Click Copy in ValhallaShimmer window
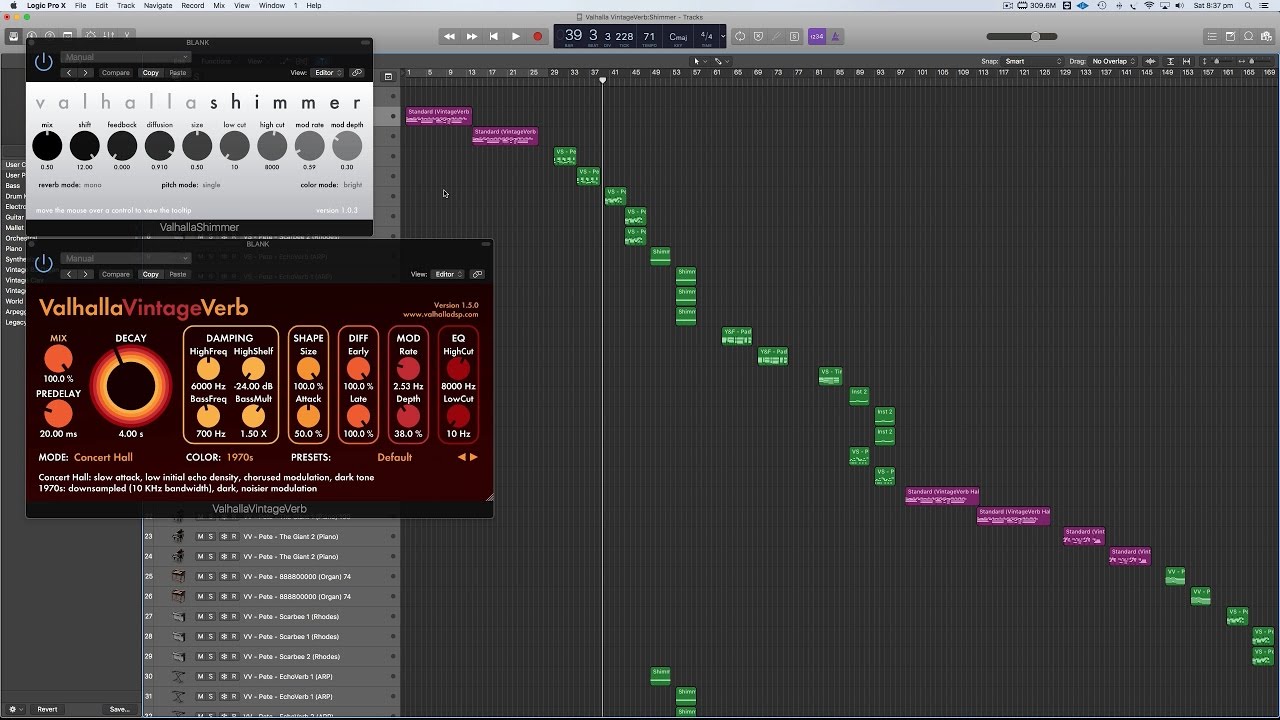This screenshot has height=720, width=1280. [x=150, y=73]
